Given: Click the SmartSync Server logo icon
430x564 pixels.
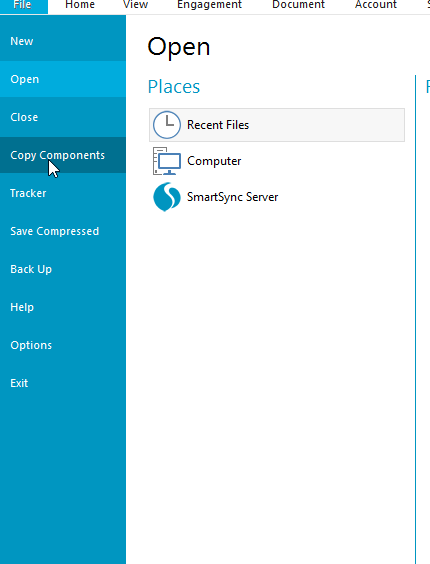Looking at the screenshot, I should (167, 197).
